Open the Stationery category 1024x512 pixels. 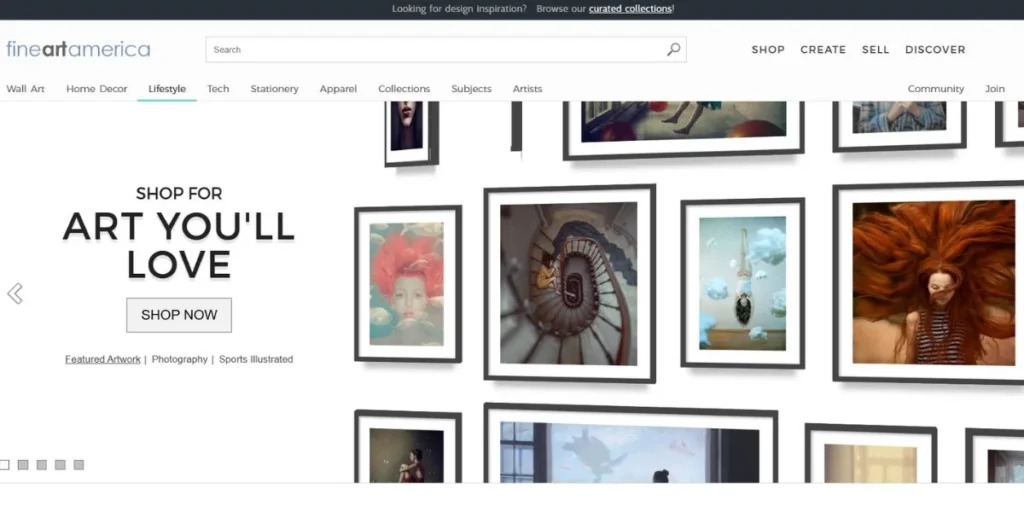tap(274, 89)
